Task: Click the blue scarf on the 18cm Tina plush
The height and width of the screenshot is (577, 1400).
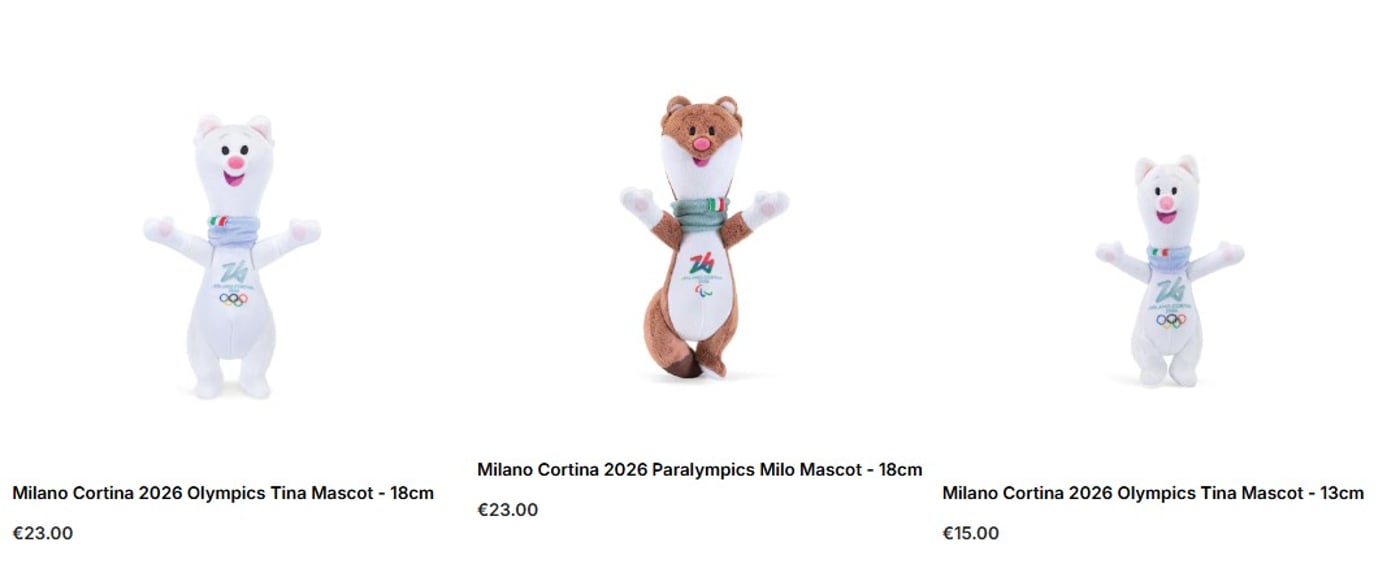Action: click(233, 229)
